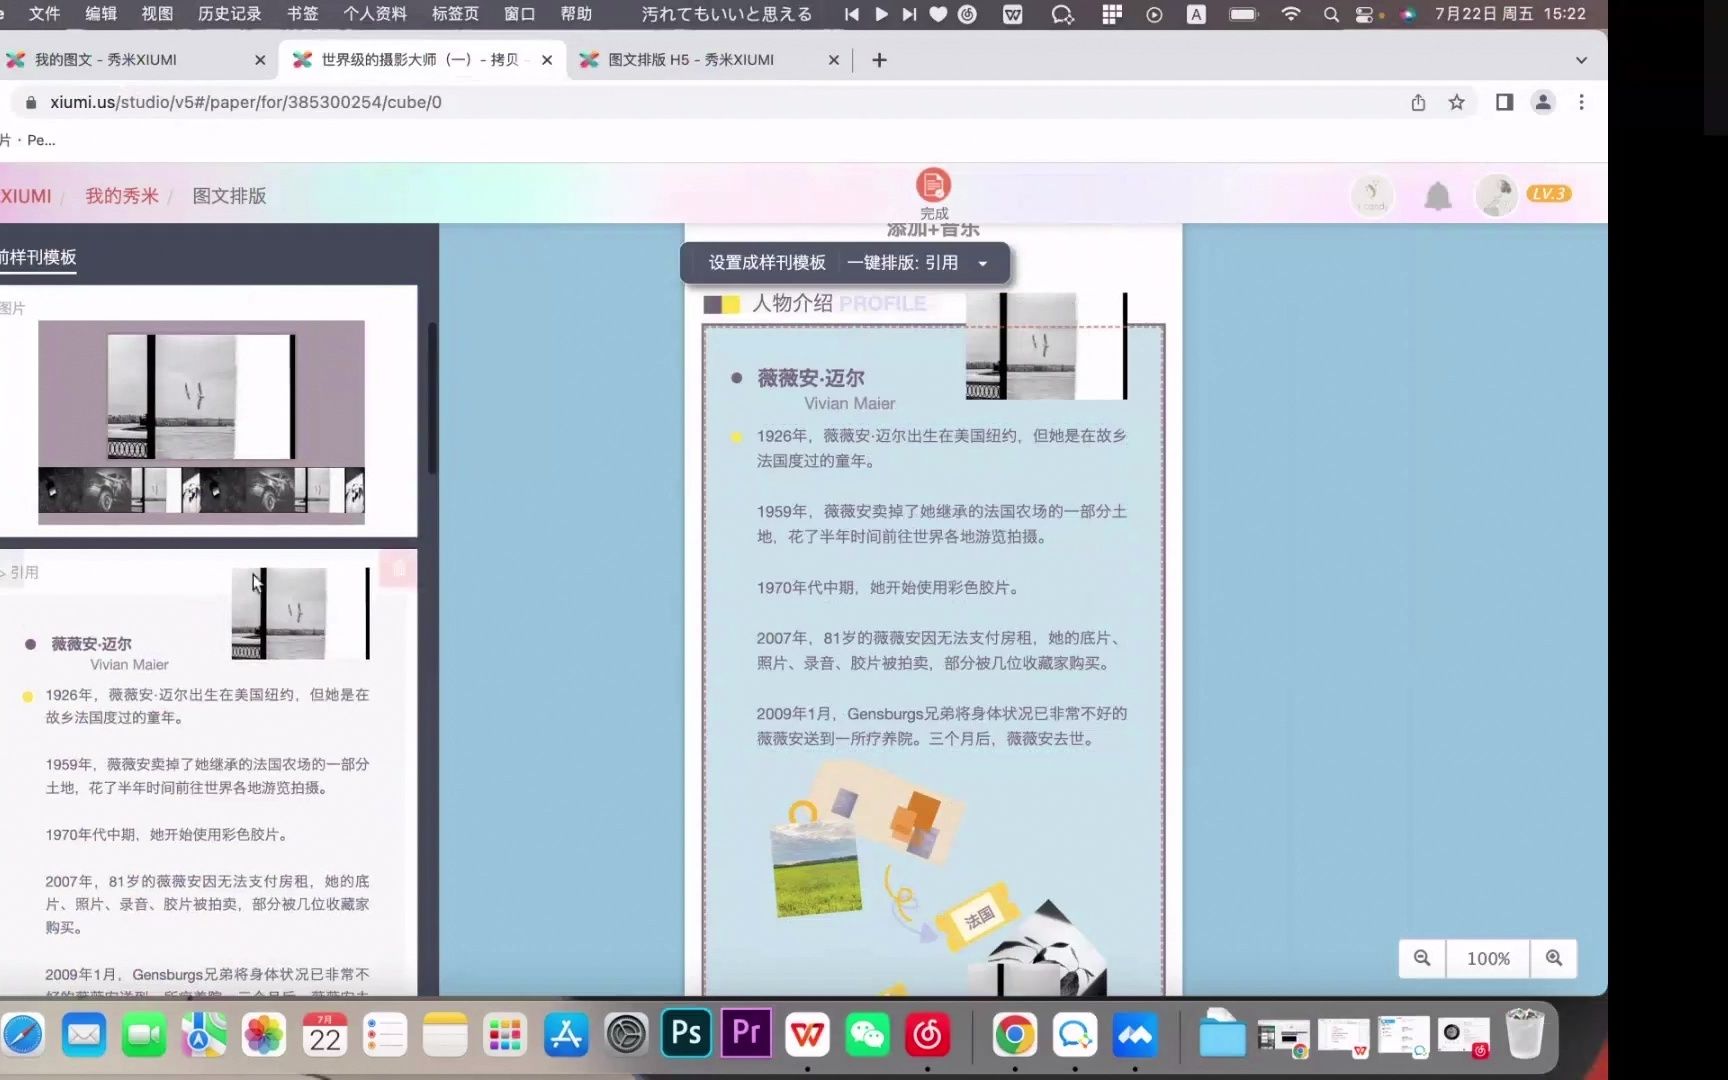Go to previous track in menu bar

pyautogui.click(x=851, y=14)
